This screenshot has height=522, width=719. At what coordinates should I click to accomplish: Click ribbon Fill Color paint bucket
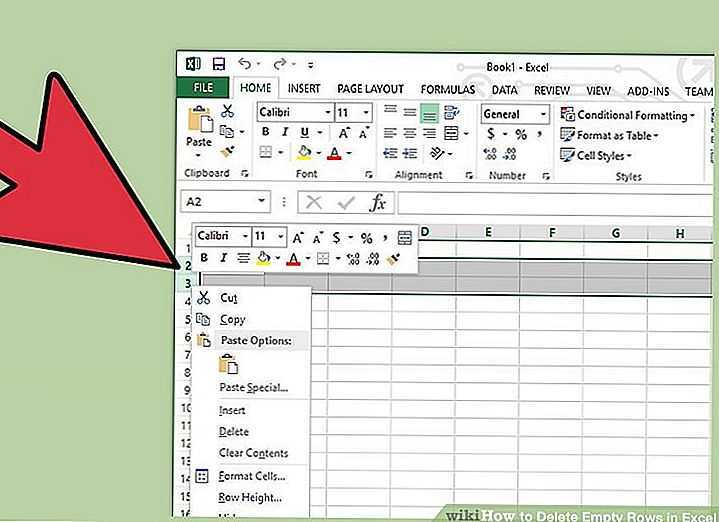(x=304, y=152)
